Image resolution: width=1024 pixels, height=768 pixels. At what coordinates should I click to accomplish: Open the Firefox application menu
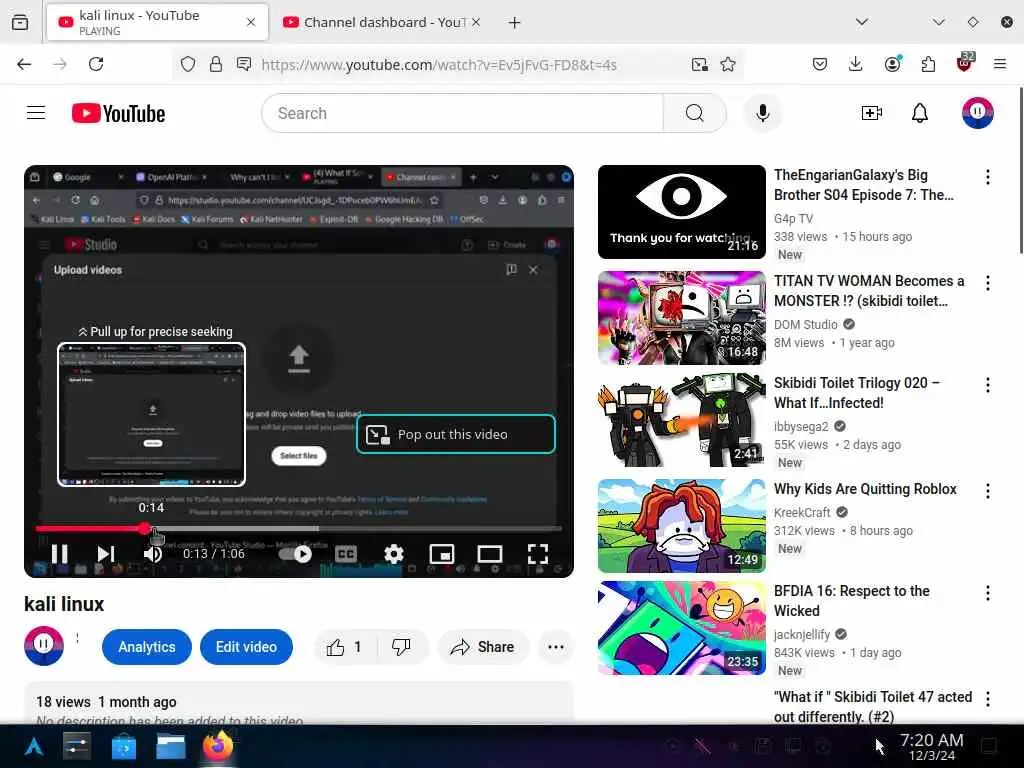[1000, 64]
